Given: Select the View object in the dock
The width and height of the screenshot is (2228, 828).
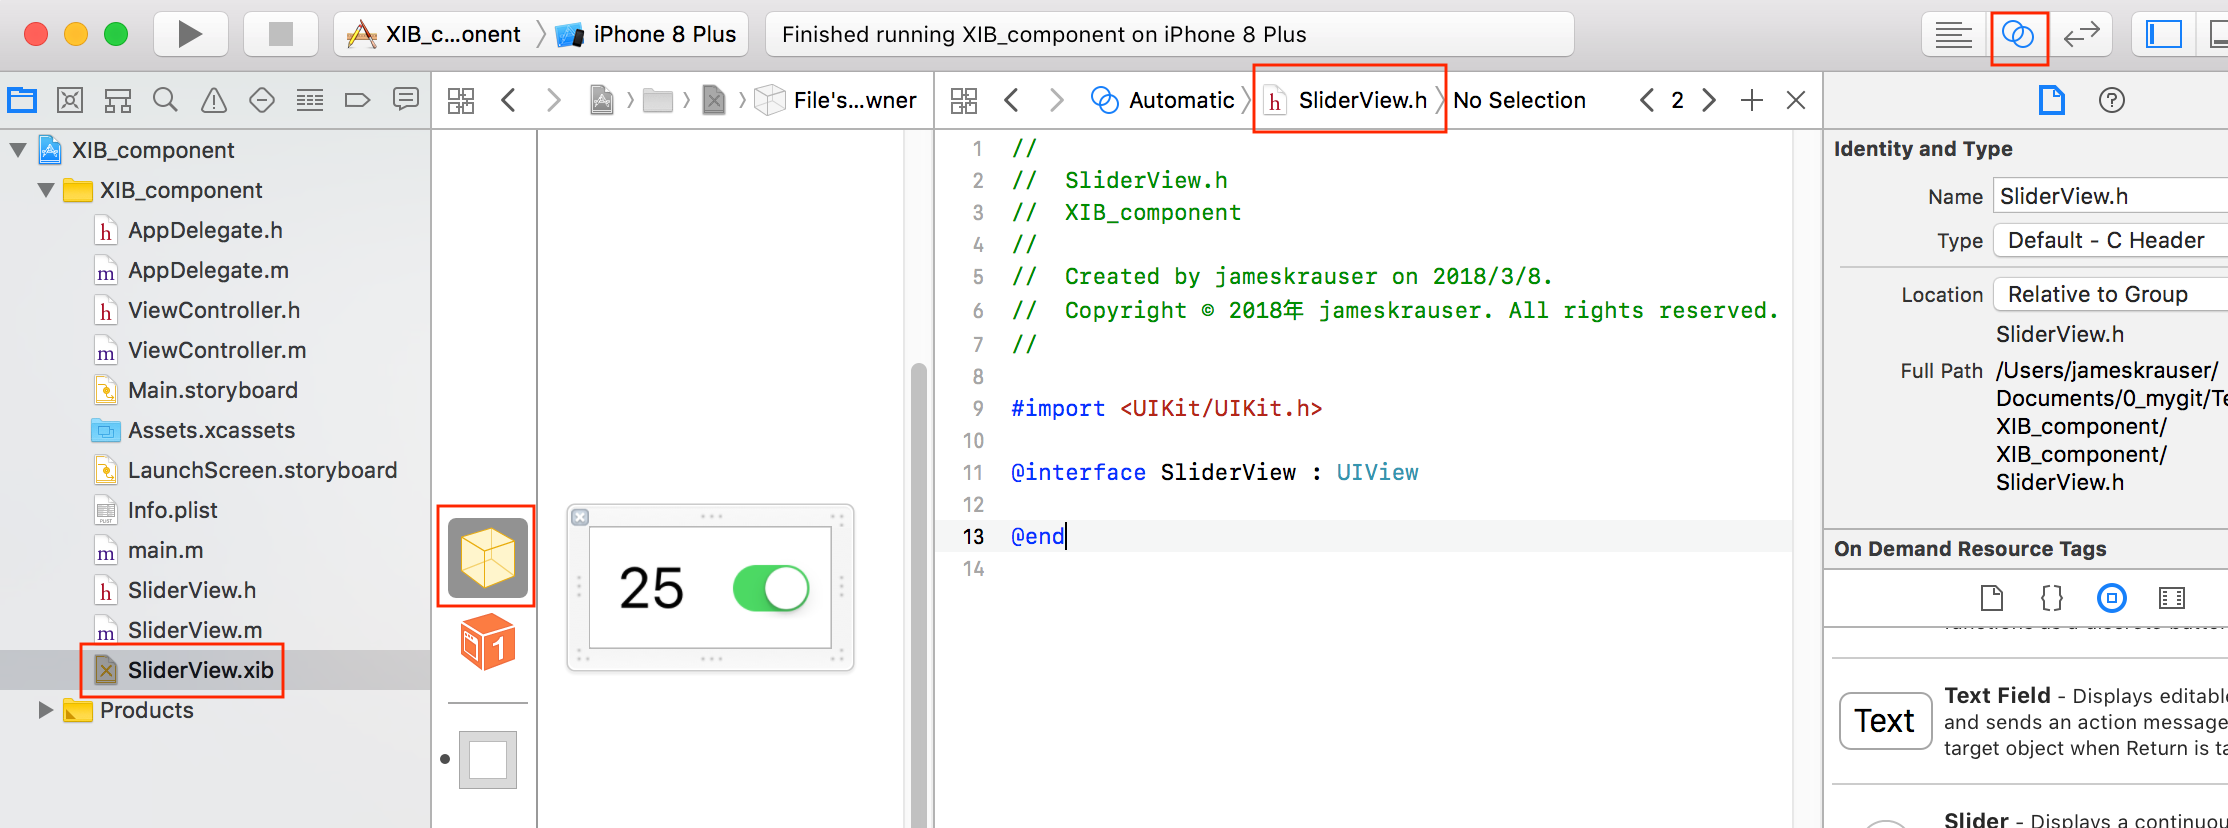Looking at the screenshot, I should 488,760.
